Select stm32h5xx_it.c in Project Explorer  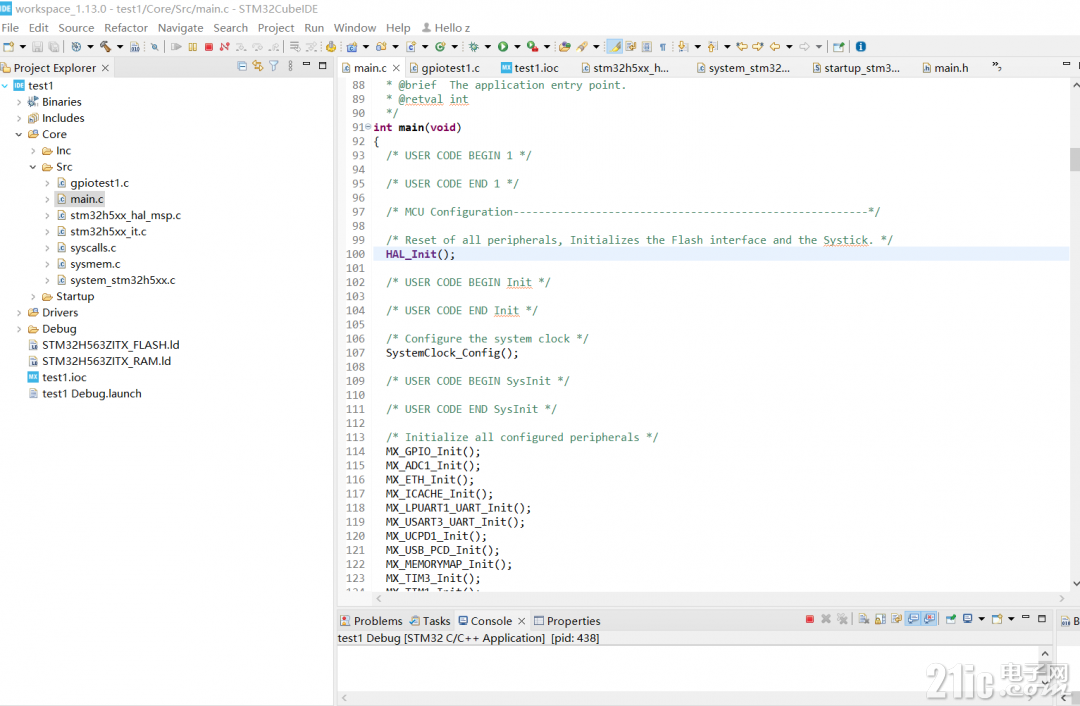(108, 231)
